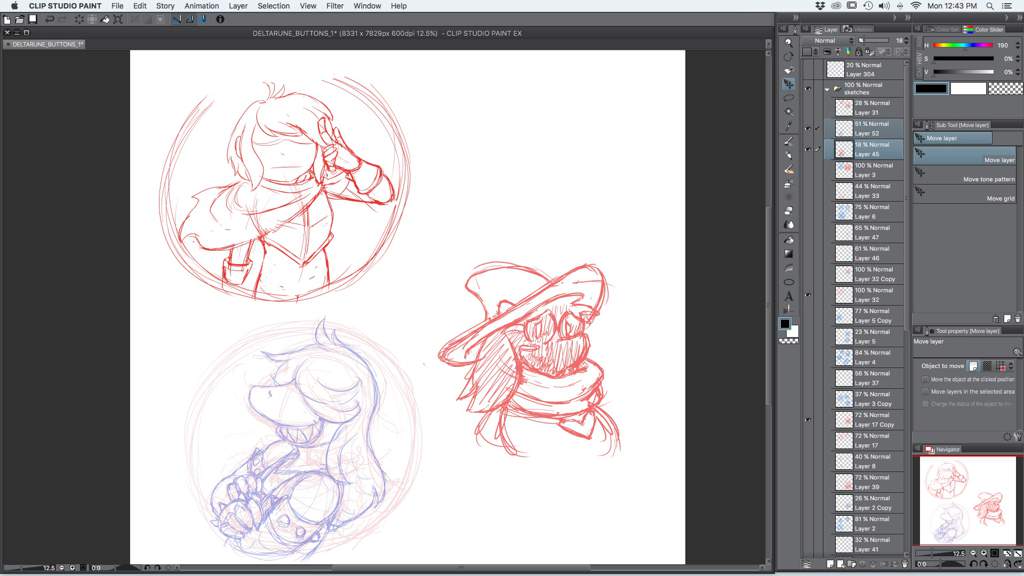Hide Layer 17 Copy with its eye icon
Viewport: 1024px width, 576px height.
808,420
